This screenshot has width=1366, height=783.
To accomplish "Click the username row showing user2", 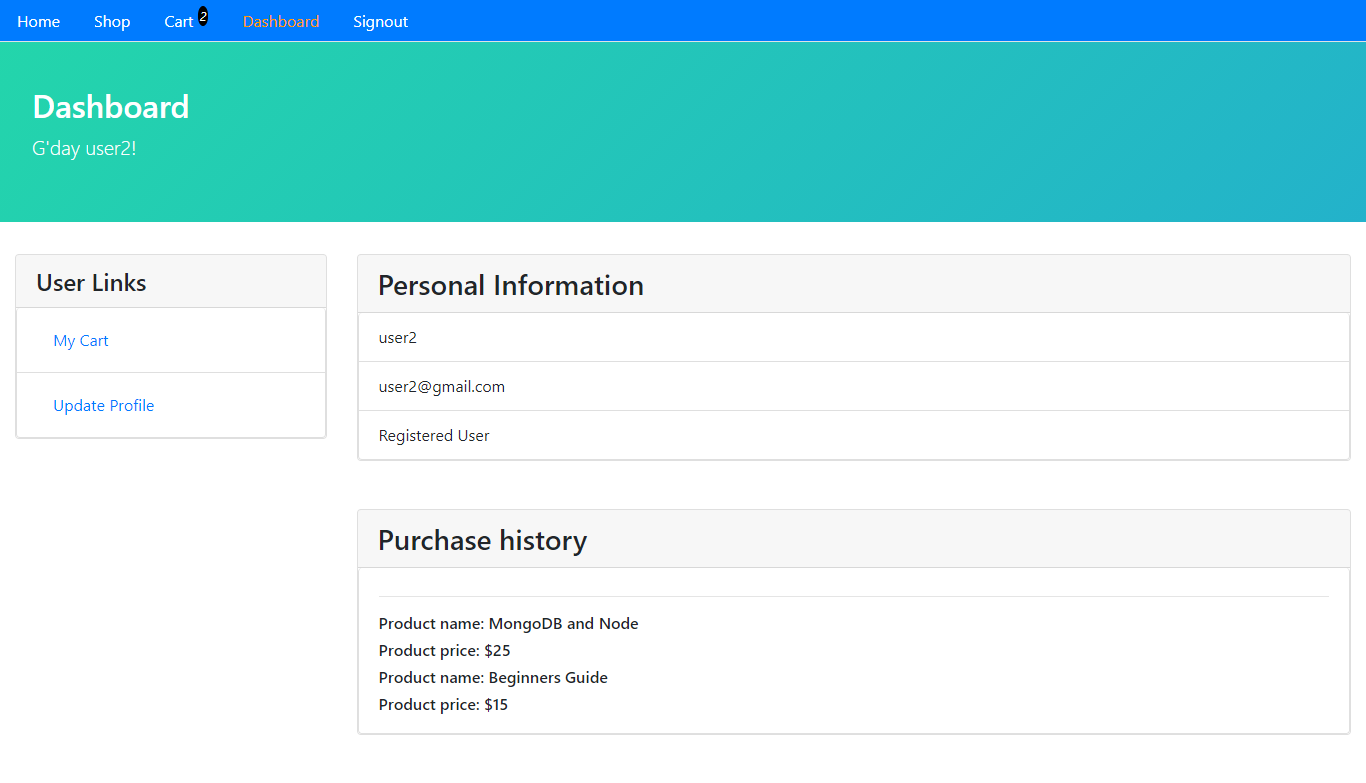I will click(x=398, y=337).
